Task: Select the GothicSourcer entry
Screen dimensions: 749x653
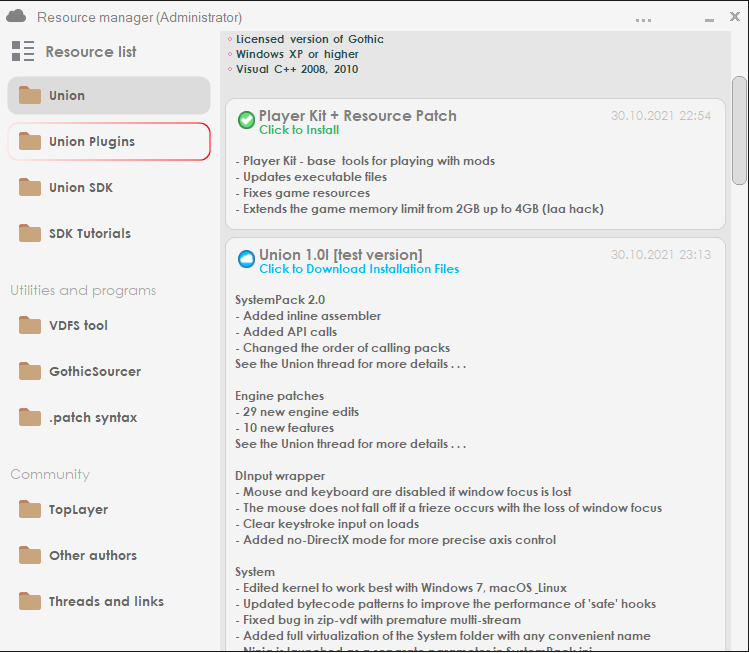Action: (x=94, y=372)
